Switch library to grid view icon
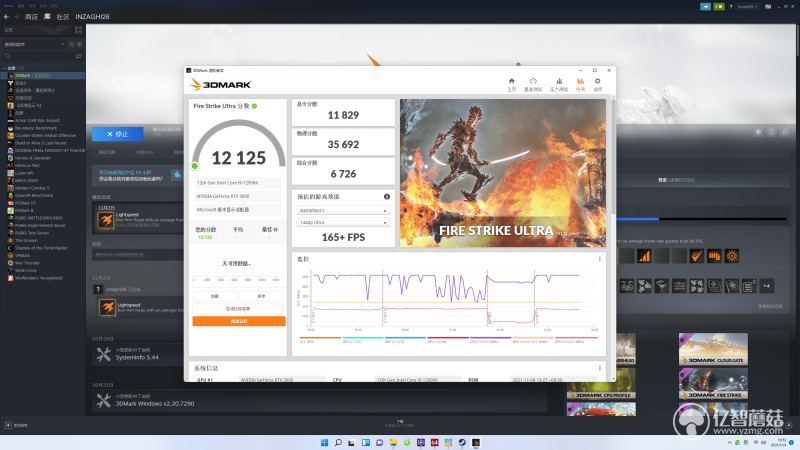 (78, 30)
